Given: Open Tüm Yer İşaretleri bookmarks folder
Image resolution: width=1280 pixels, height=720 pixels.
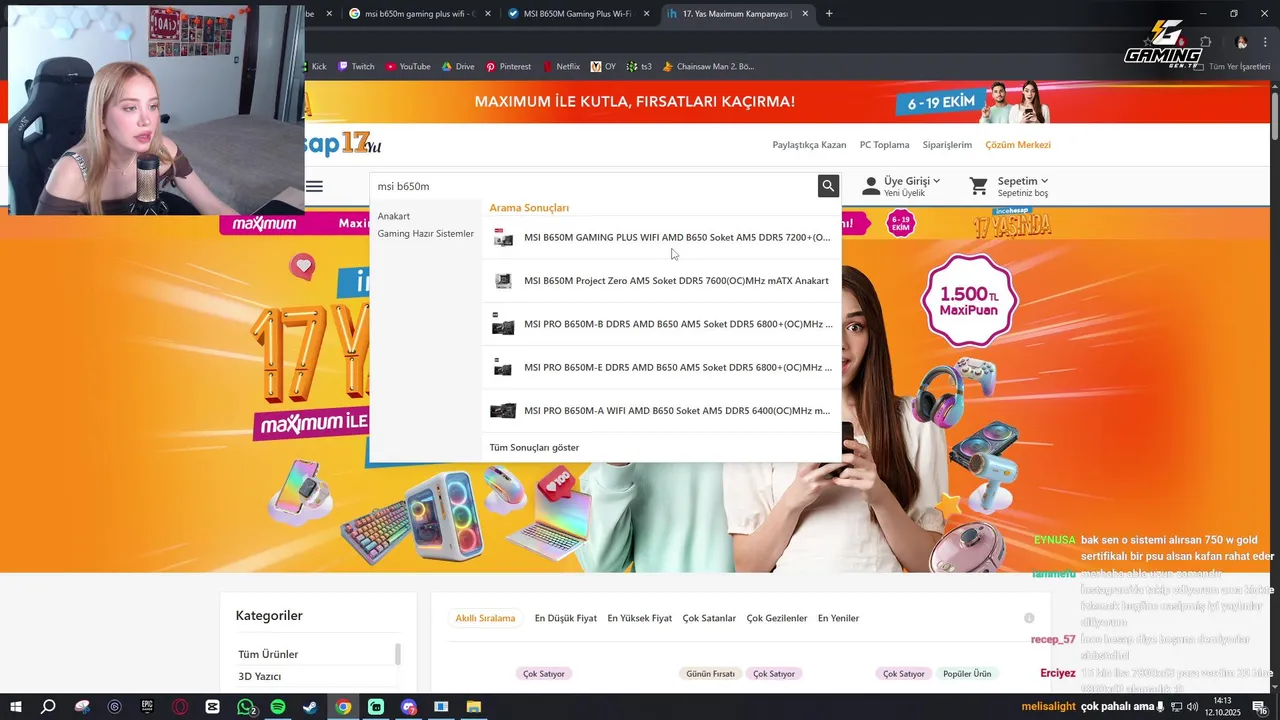Looking at the screenshot, I should pyautogui.click(x=1233, y=67).
